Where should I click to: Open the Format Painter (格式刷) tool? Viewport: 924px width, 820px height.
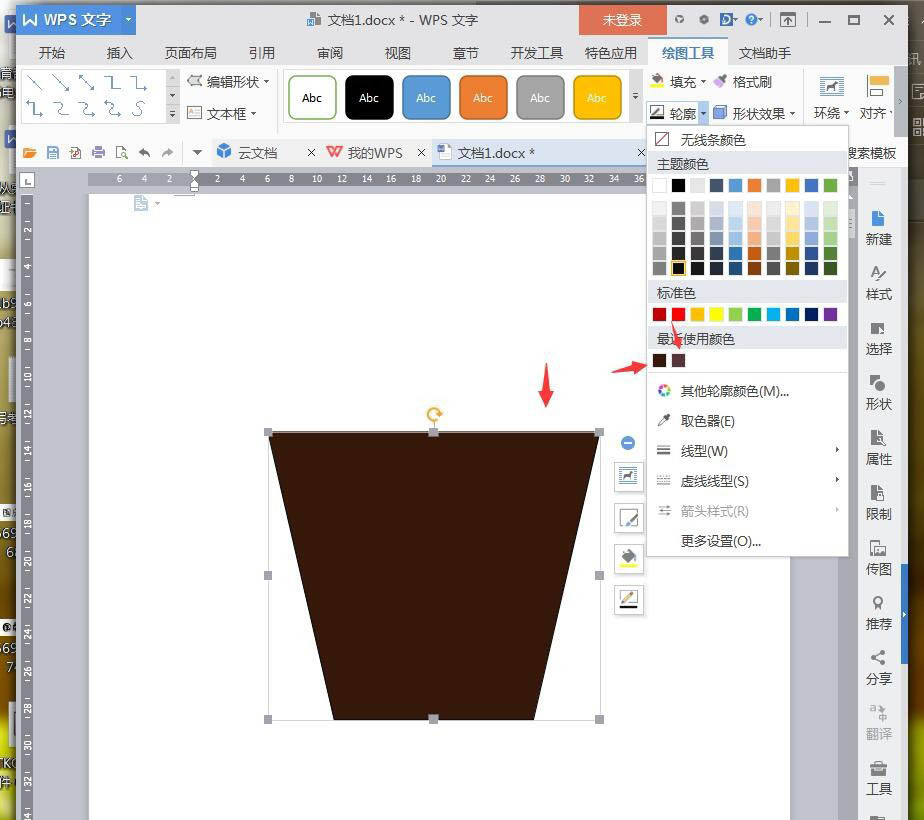742,82
